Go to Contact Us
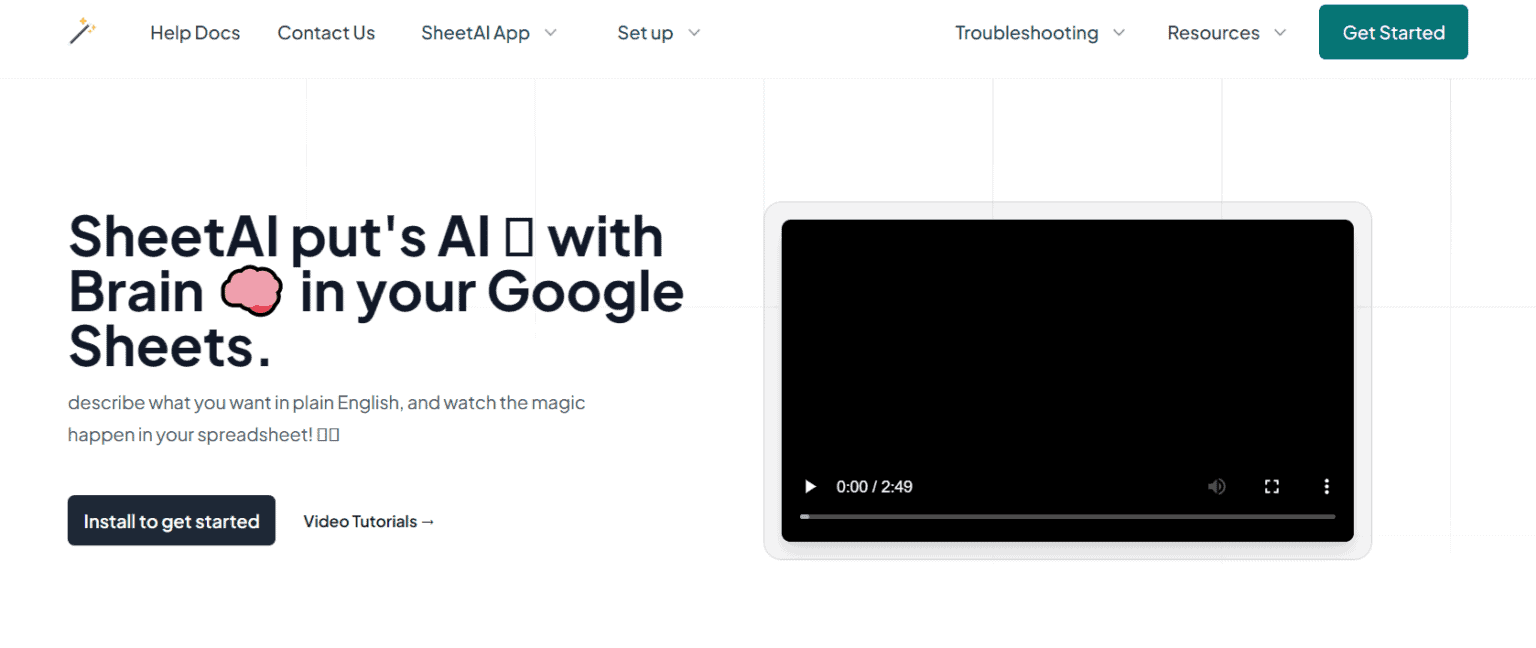 (326, 33)
